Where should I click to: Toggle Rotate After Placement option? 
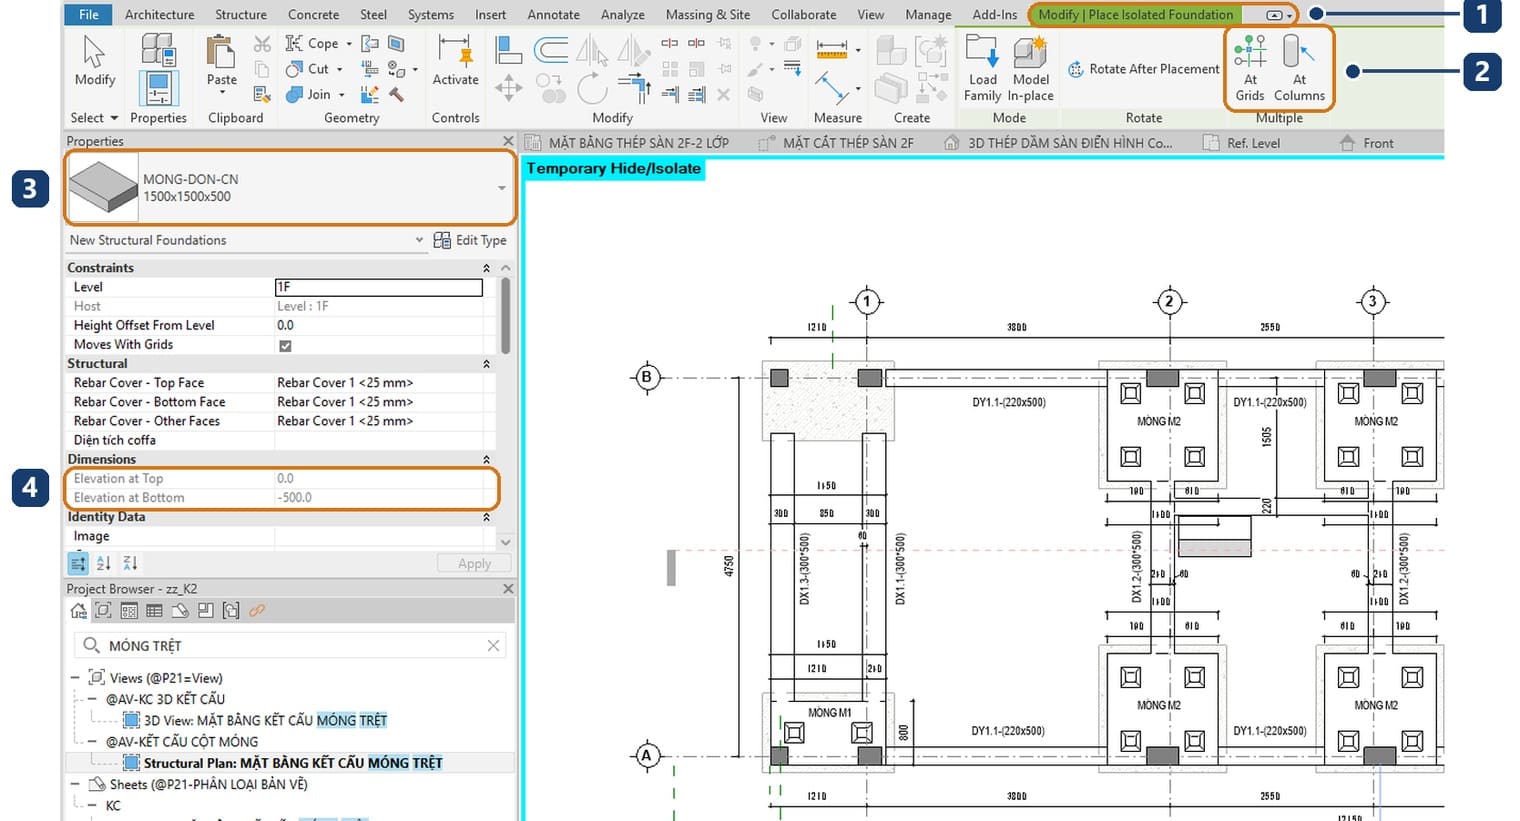1143,69
